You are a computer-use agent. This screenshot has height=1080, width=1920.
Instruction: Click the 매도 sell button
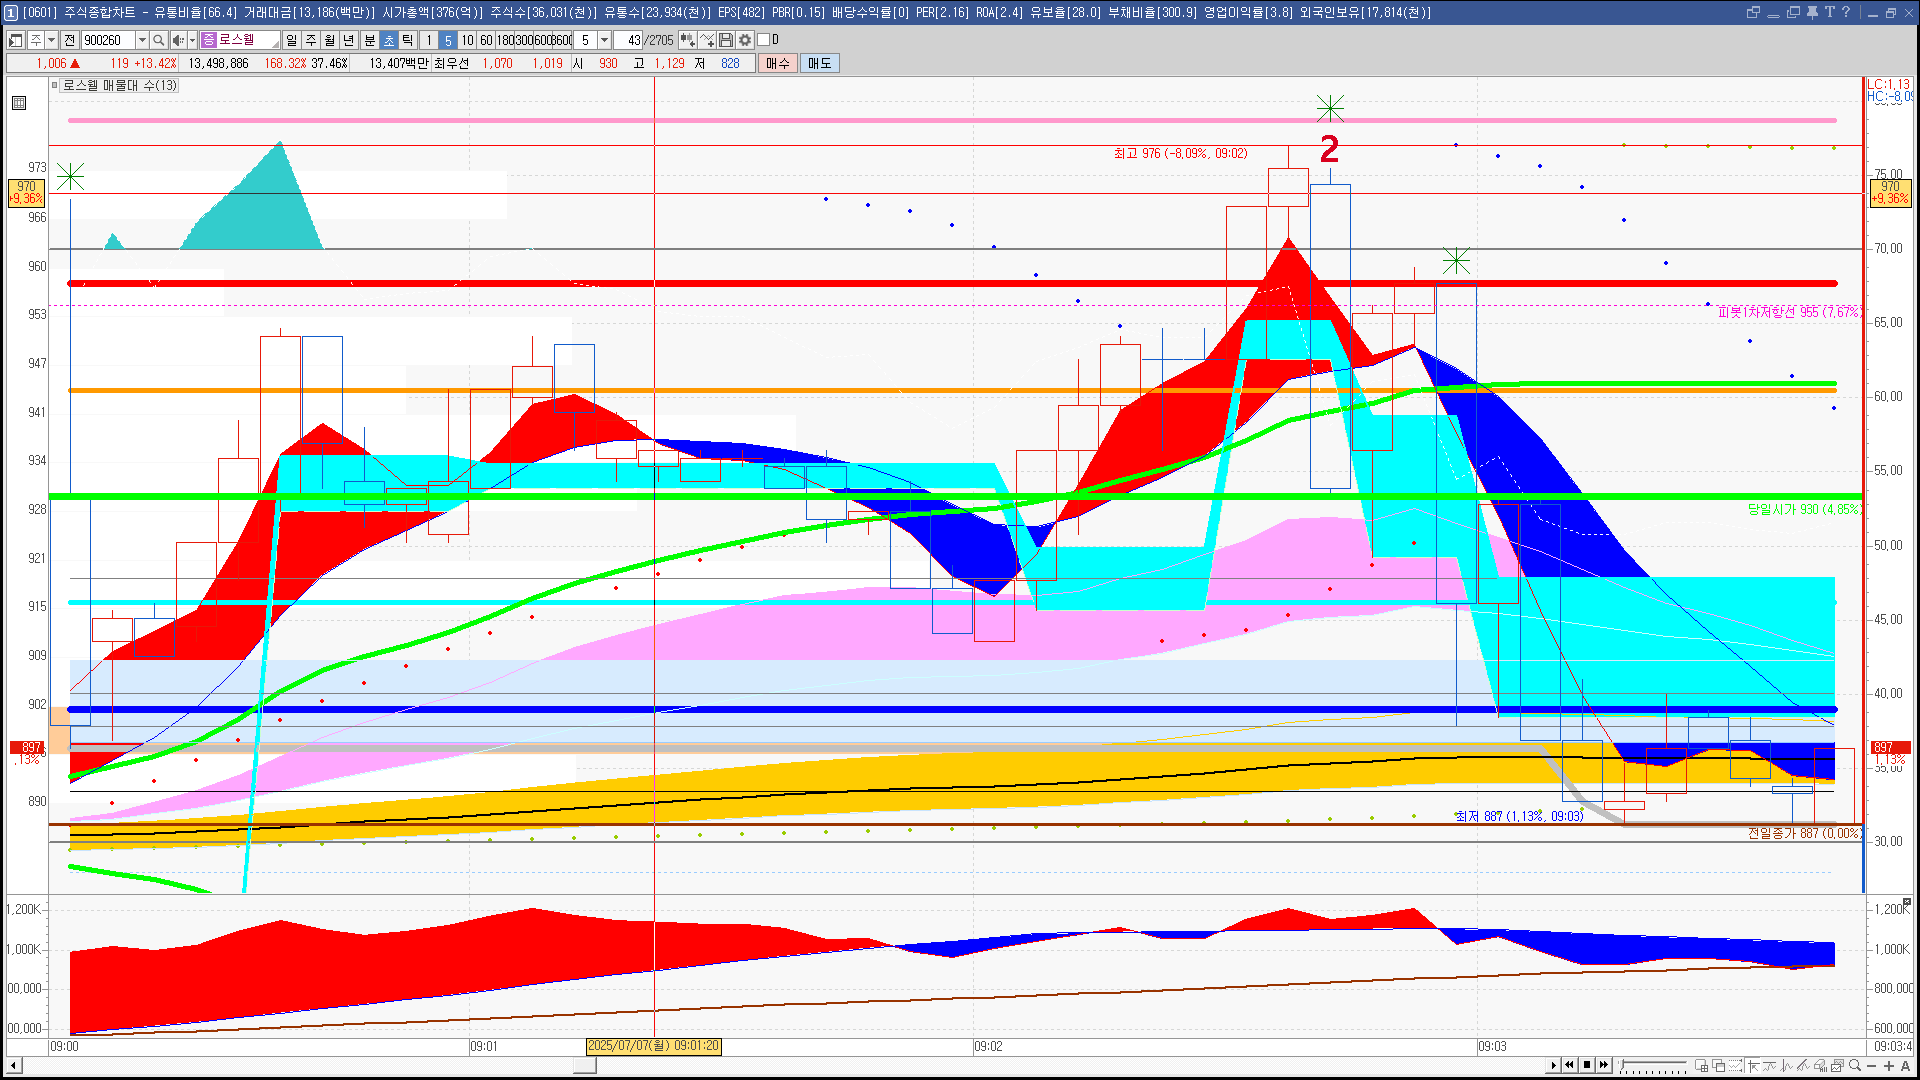pyautogui.click(x=819, y=63)
